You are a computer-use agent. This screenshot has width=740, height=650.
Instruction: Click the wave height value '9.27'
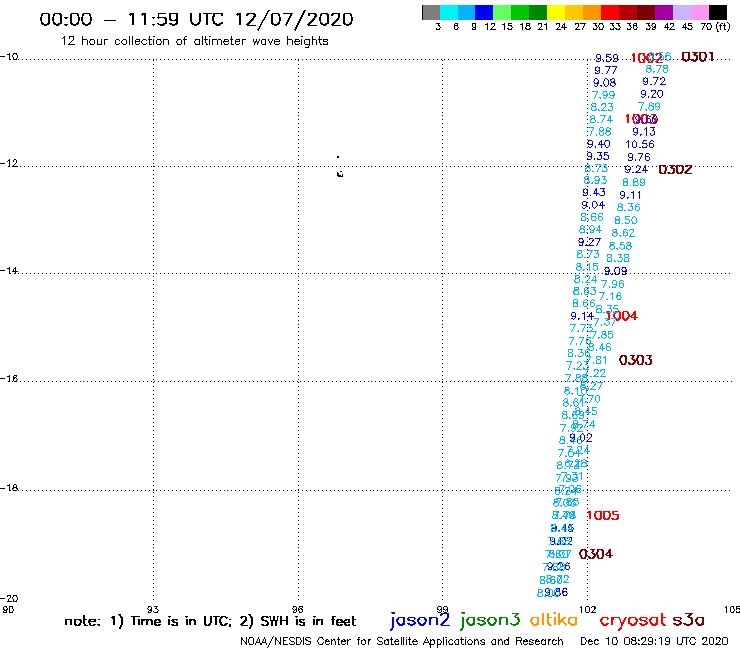point(589,242)
